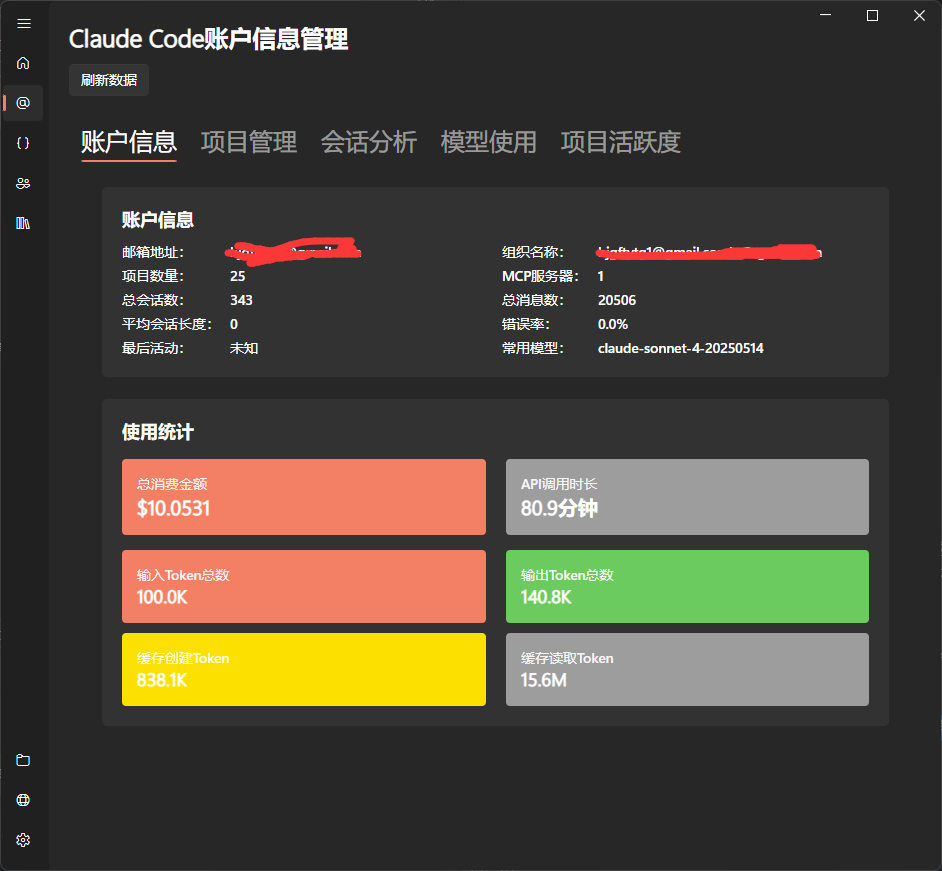
Task: Open the 项目活跃度 tab
Action: pos(621,142)
